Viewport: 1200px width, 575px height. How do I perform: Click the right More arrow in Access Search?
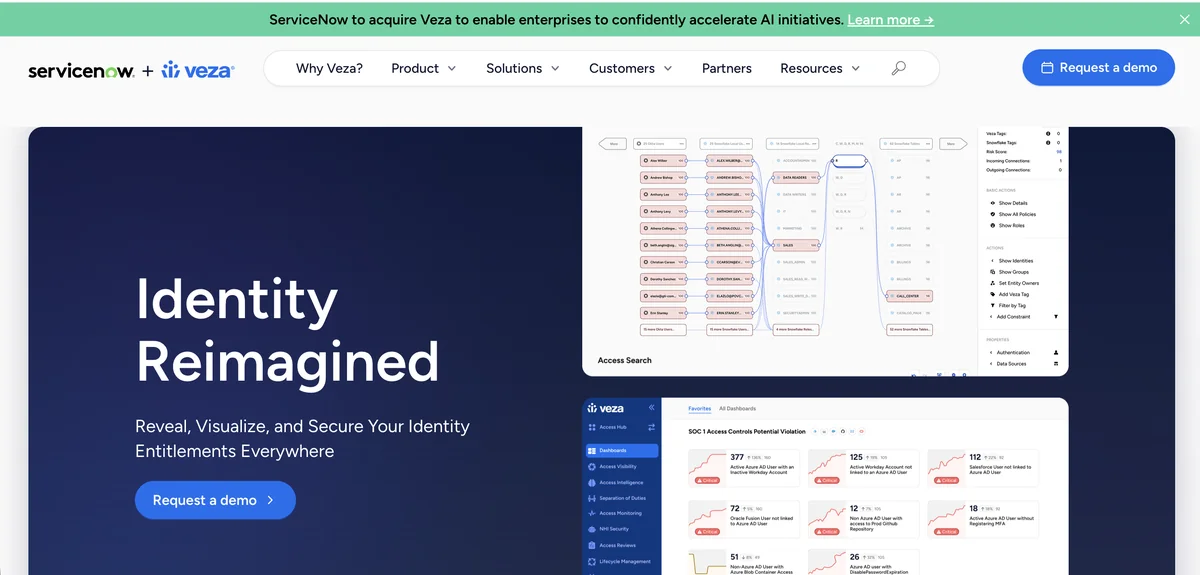pos(955,144)
